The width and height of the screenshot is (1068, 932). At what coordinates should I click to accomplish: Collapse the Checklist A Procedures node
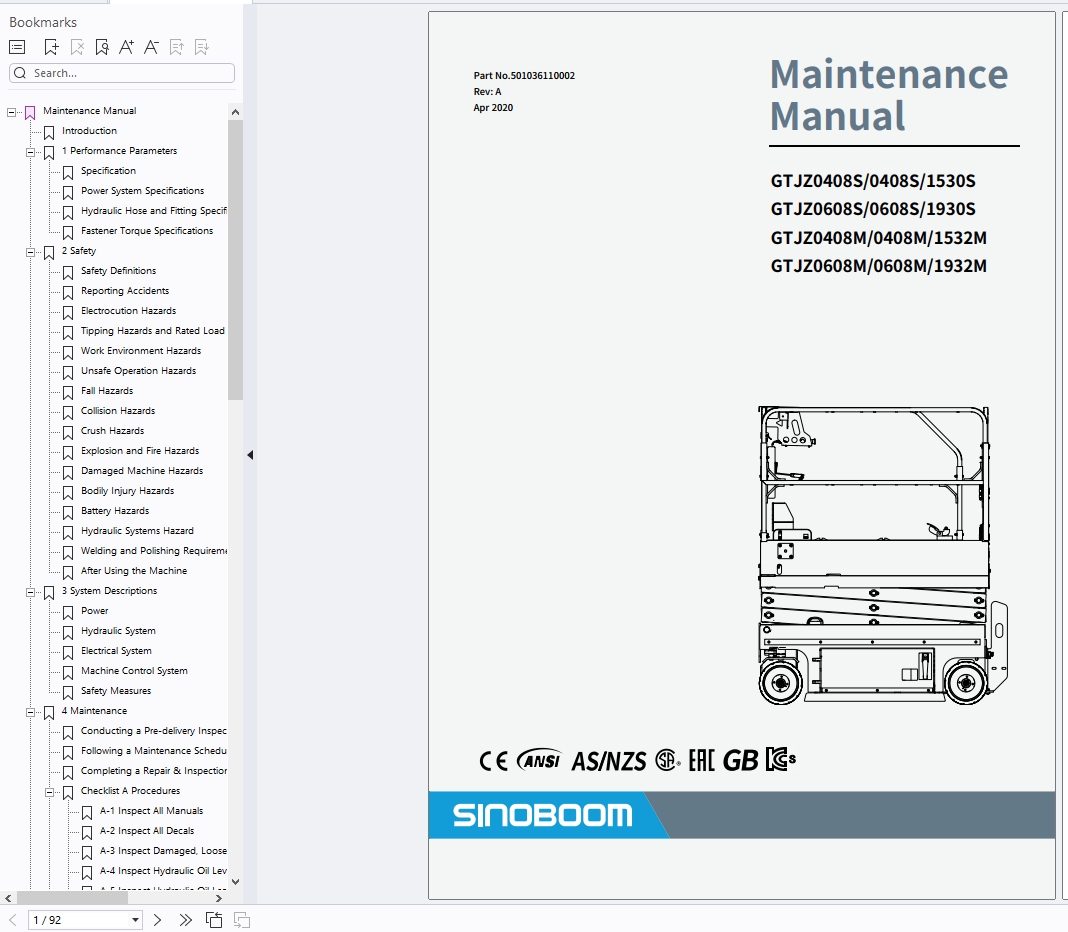tap(50, 792)
